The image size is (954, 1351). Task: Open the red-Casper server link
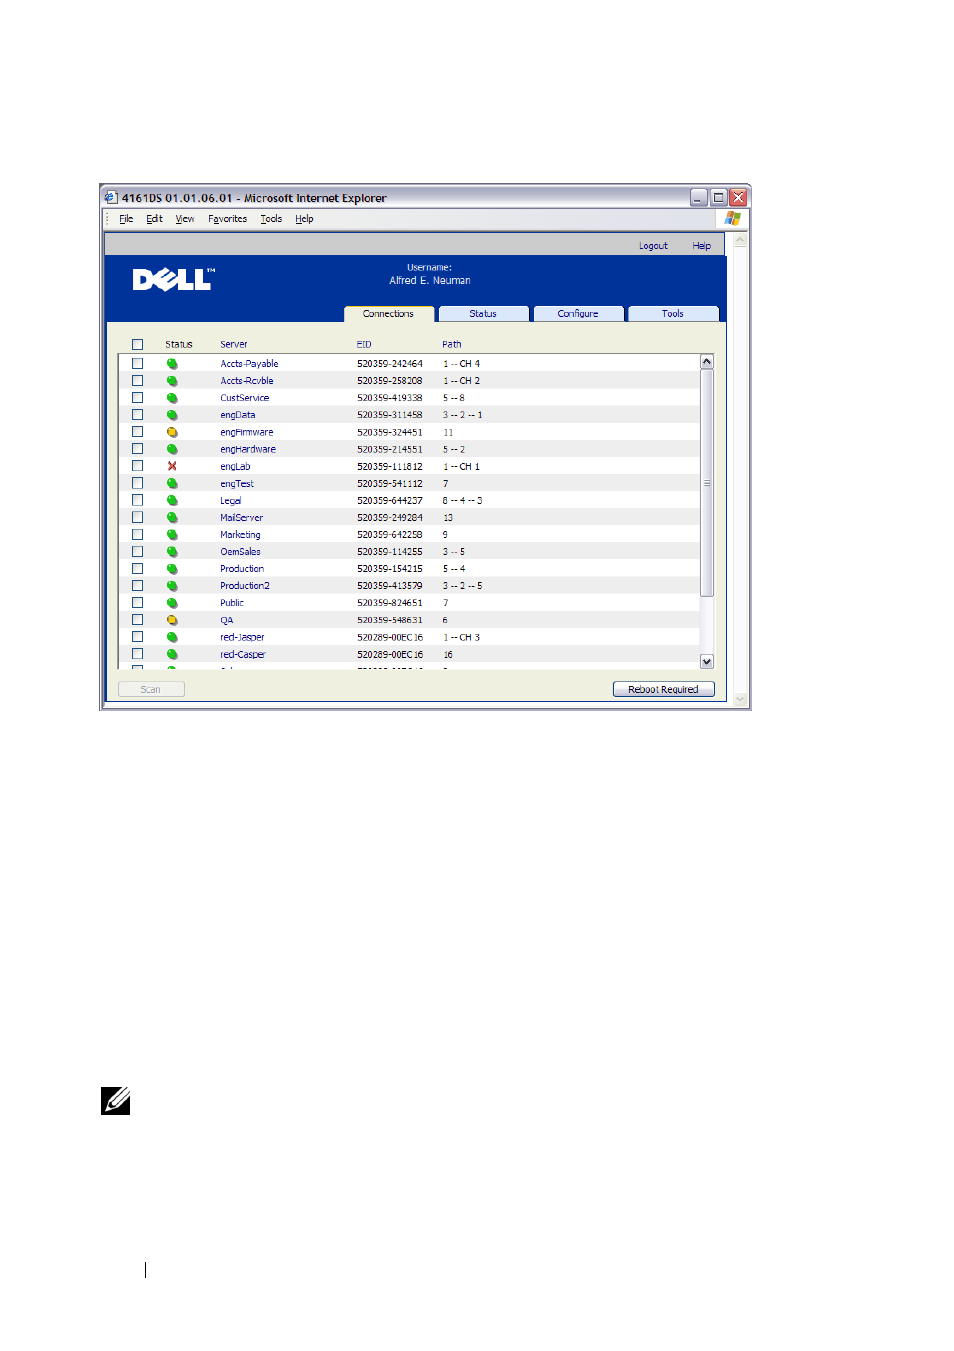[243, 654]
